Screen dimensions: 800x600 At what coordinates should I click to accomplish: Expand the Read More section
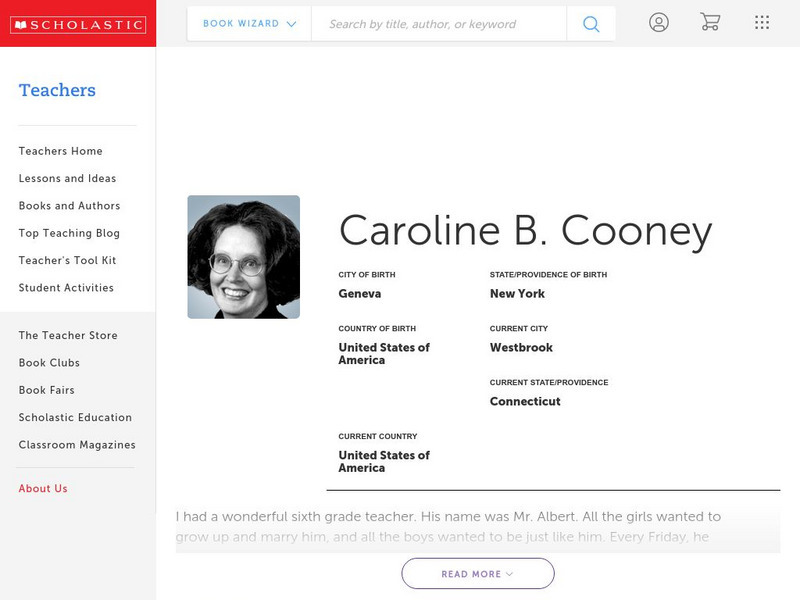[477, 573]
